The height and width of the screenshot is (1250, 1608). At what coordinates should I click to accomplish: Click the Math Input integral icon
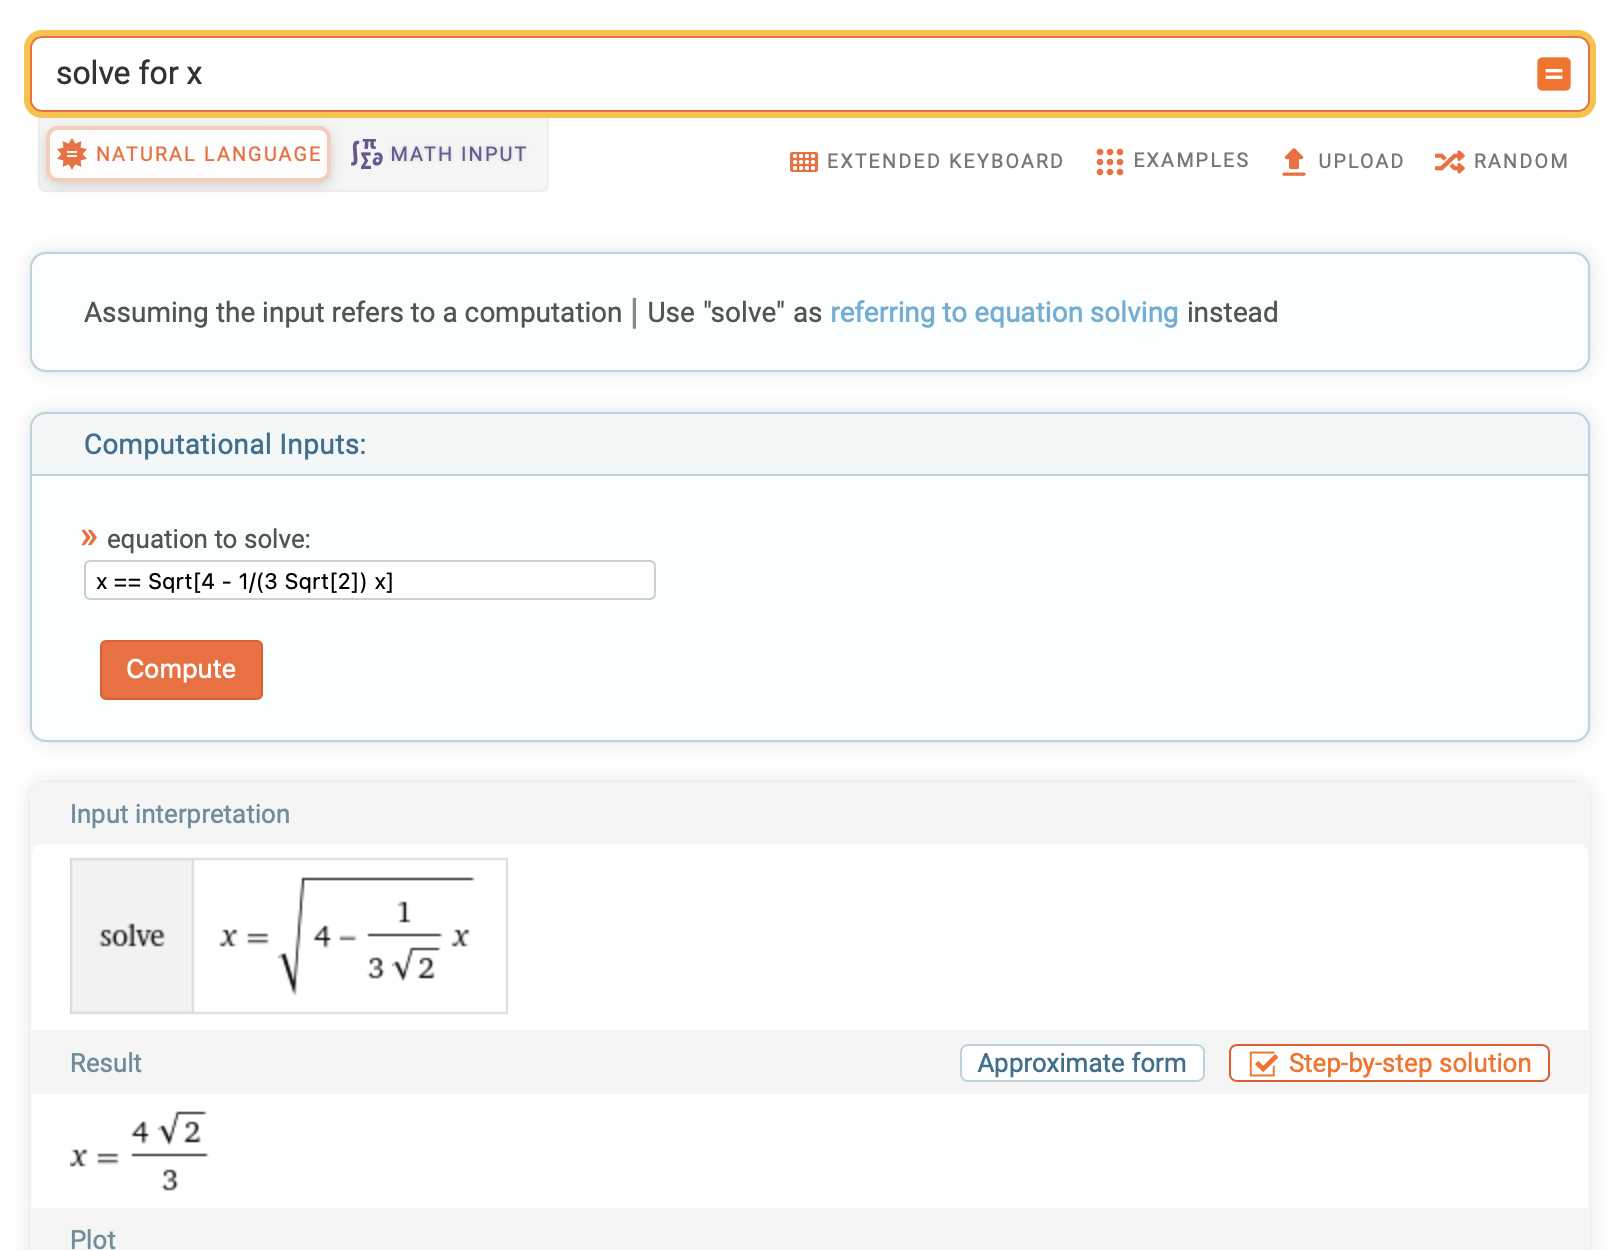click(366, 154)
